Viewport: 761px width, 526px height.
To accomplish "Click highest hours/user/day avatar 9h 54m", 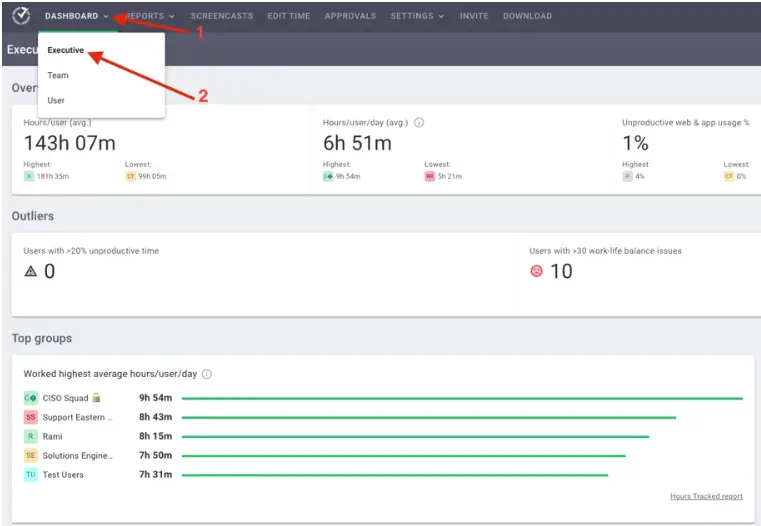I will [328, 176].
